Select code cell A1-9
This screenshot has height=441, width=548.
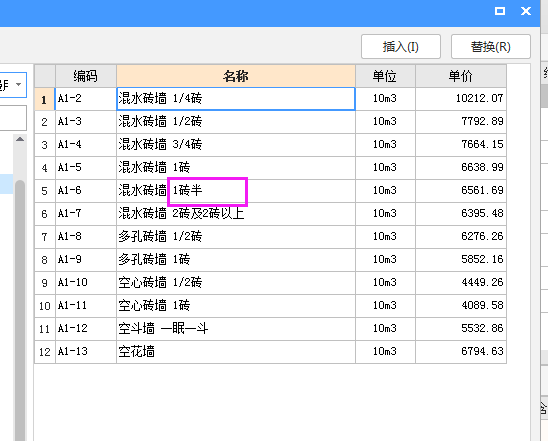[86, 260]
